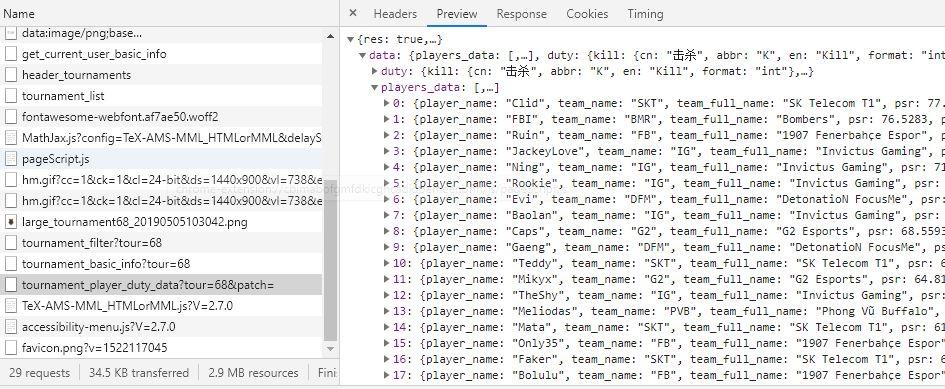Viewport: 945px width, 389px height.
Task: Select the tournament_basic_info?tour=68 request
Action: [161, 264]
